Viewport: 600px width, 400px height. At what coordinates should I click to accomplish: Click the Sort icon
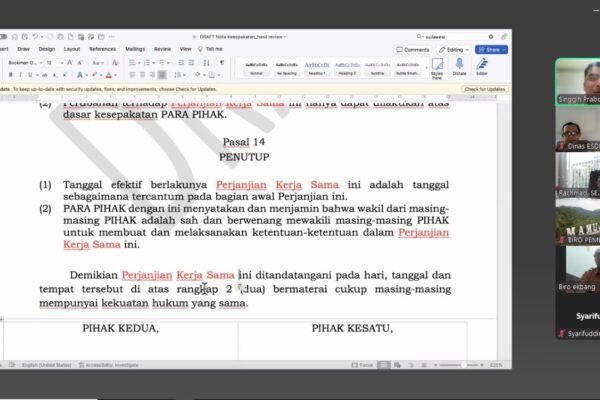[206, 62]
